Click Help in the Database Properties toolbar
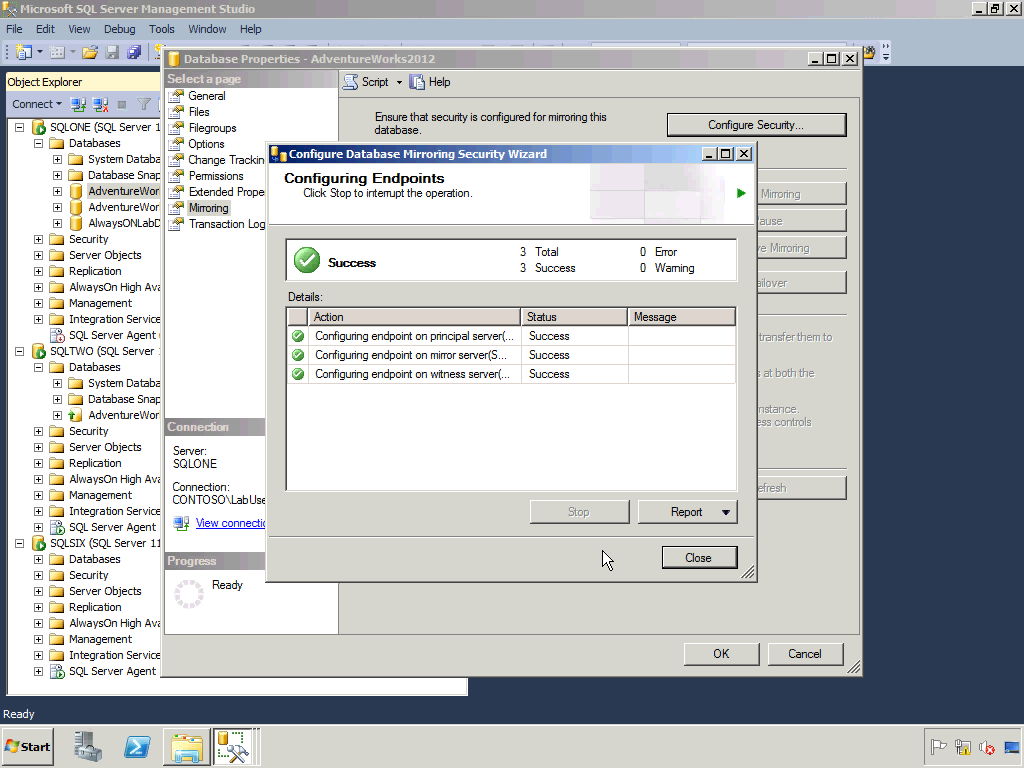Viewport: 1024px width, 768px height. click(x=430, y=82)
